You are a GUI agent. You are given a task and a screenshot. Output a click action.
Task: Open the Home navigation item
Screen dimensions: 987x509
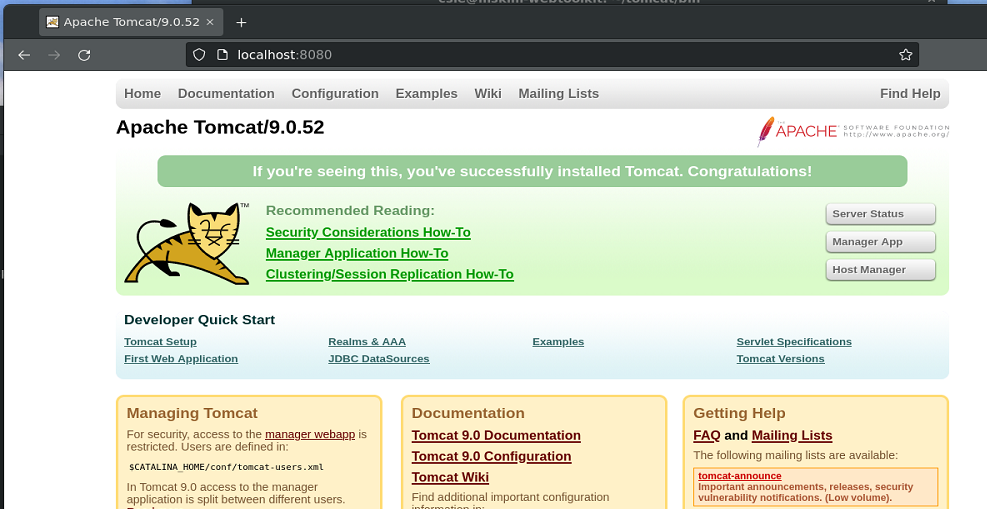142,94
